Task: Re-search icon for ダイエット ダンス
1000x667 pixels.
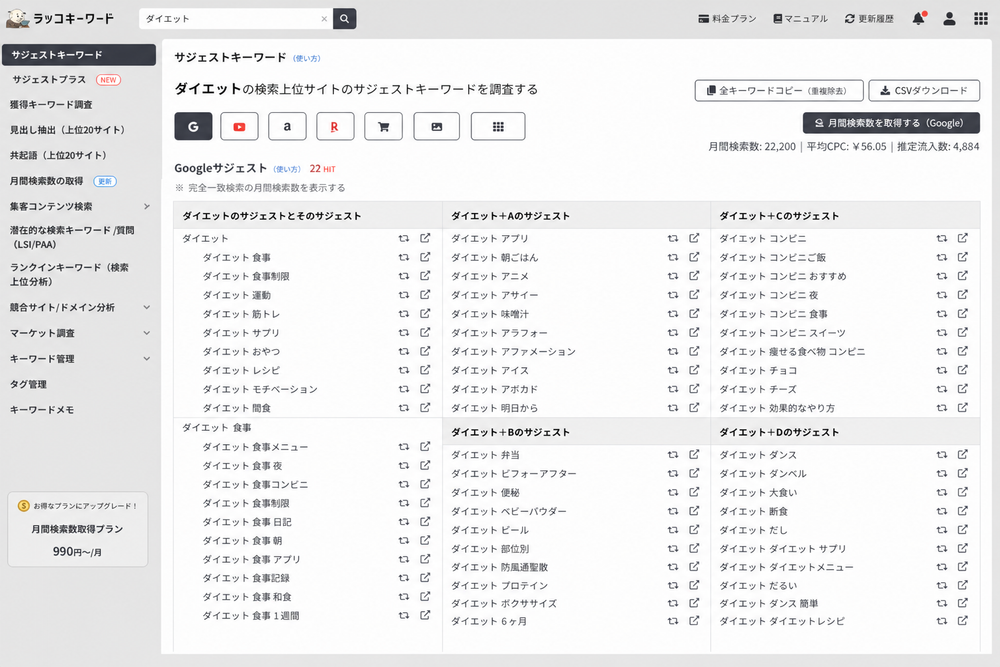Action: (x=941, y=455)
